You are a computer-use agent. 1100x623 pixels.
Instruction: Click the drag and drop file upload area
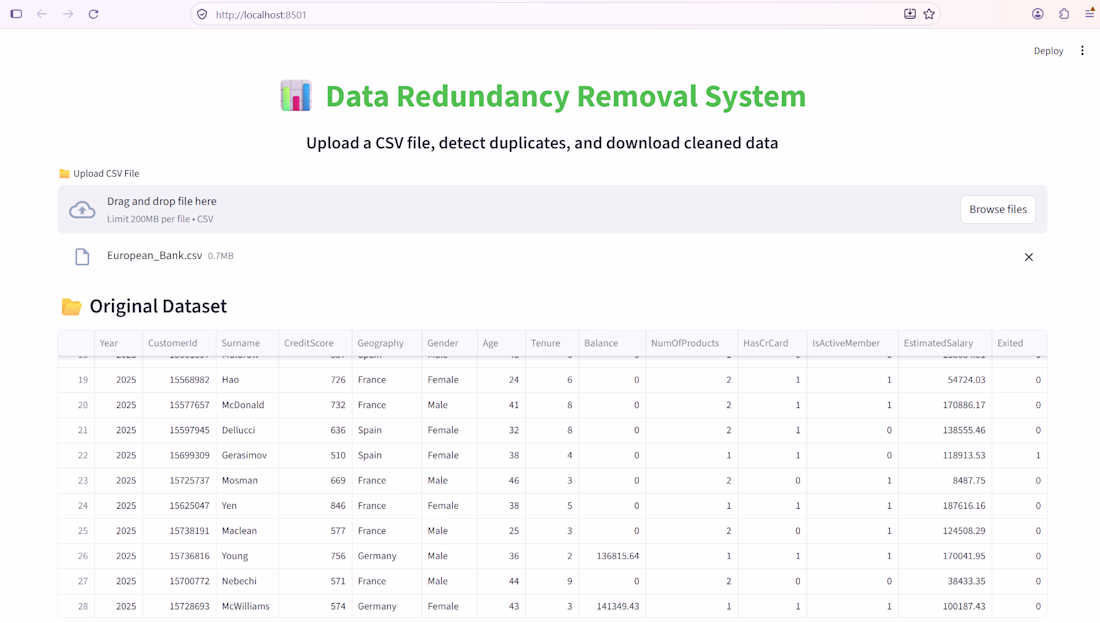552,209
